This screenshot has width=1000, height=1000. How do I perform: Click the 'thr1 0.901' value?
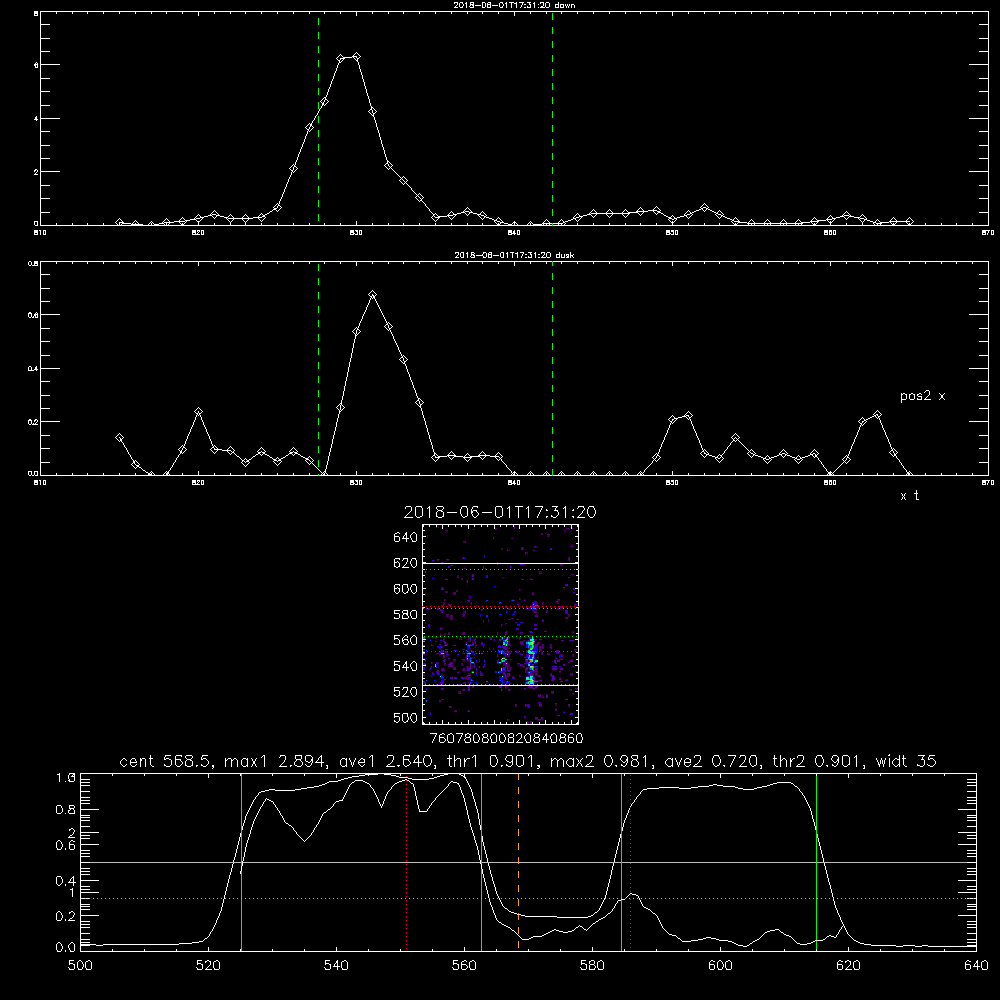click(495, 761)
